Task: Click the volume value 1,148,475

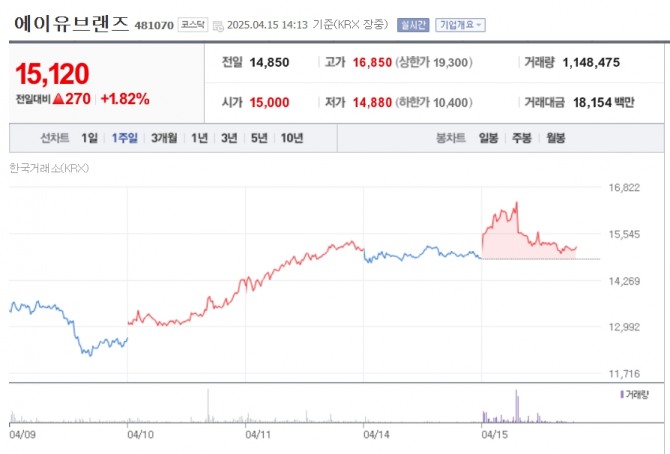Action: click(591, 62)
